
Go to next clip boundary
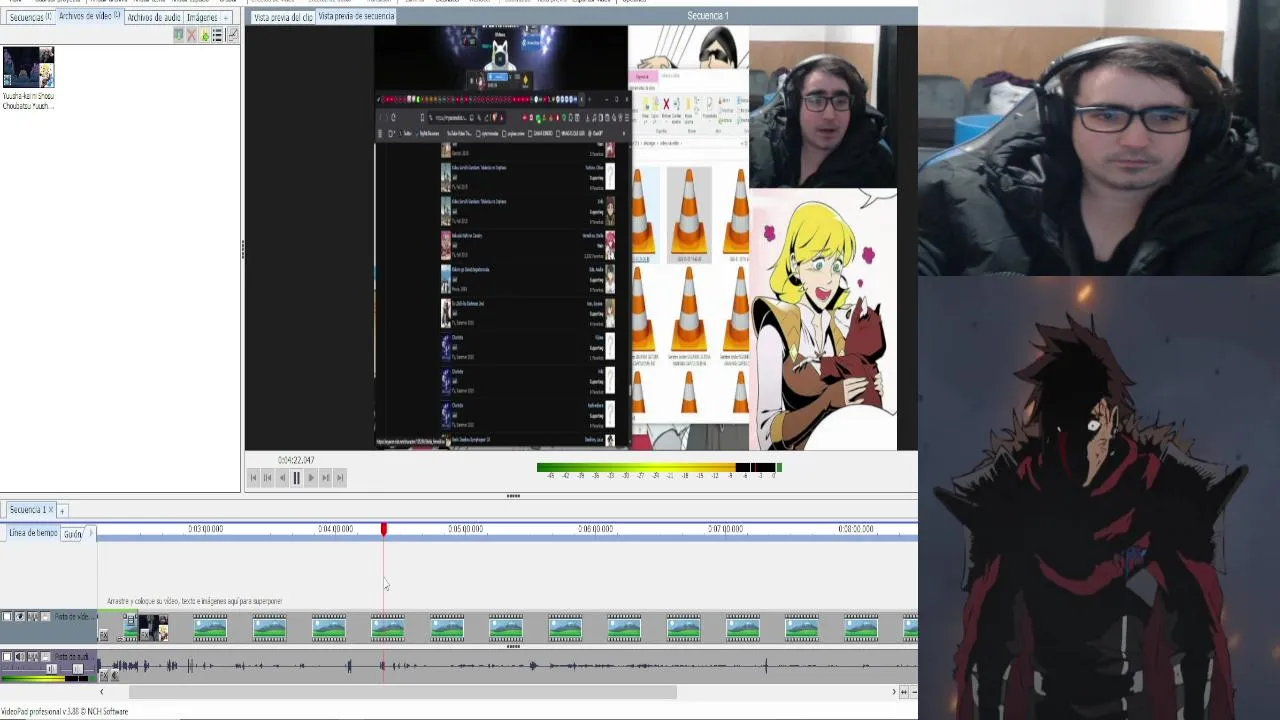click(325, 478)
